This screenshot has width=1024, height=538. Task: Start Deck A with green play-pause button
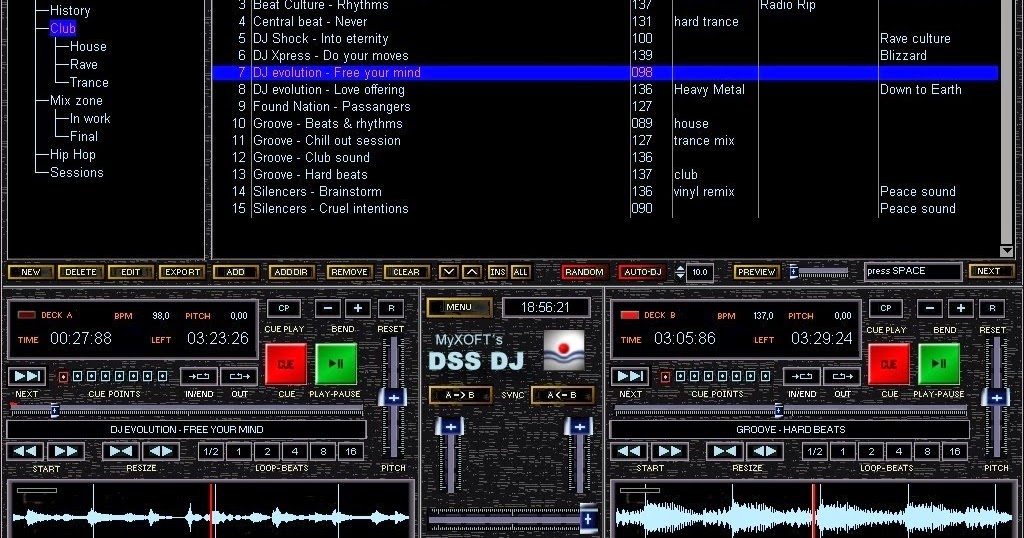tap(336, 364)
